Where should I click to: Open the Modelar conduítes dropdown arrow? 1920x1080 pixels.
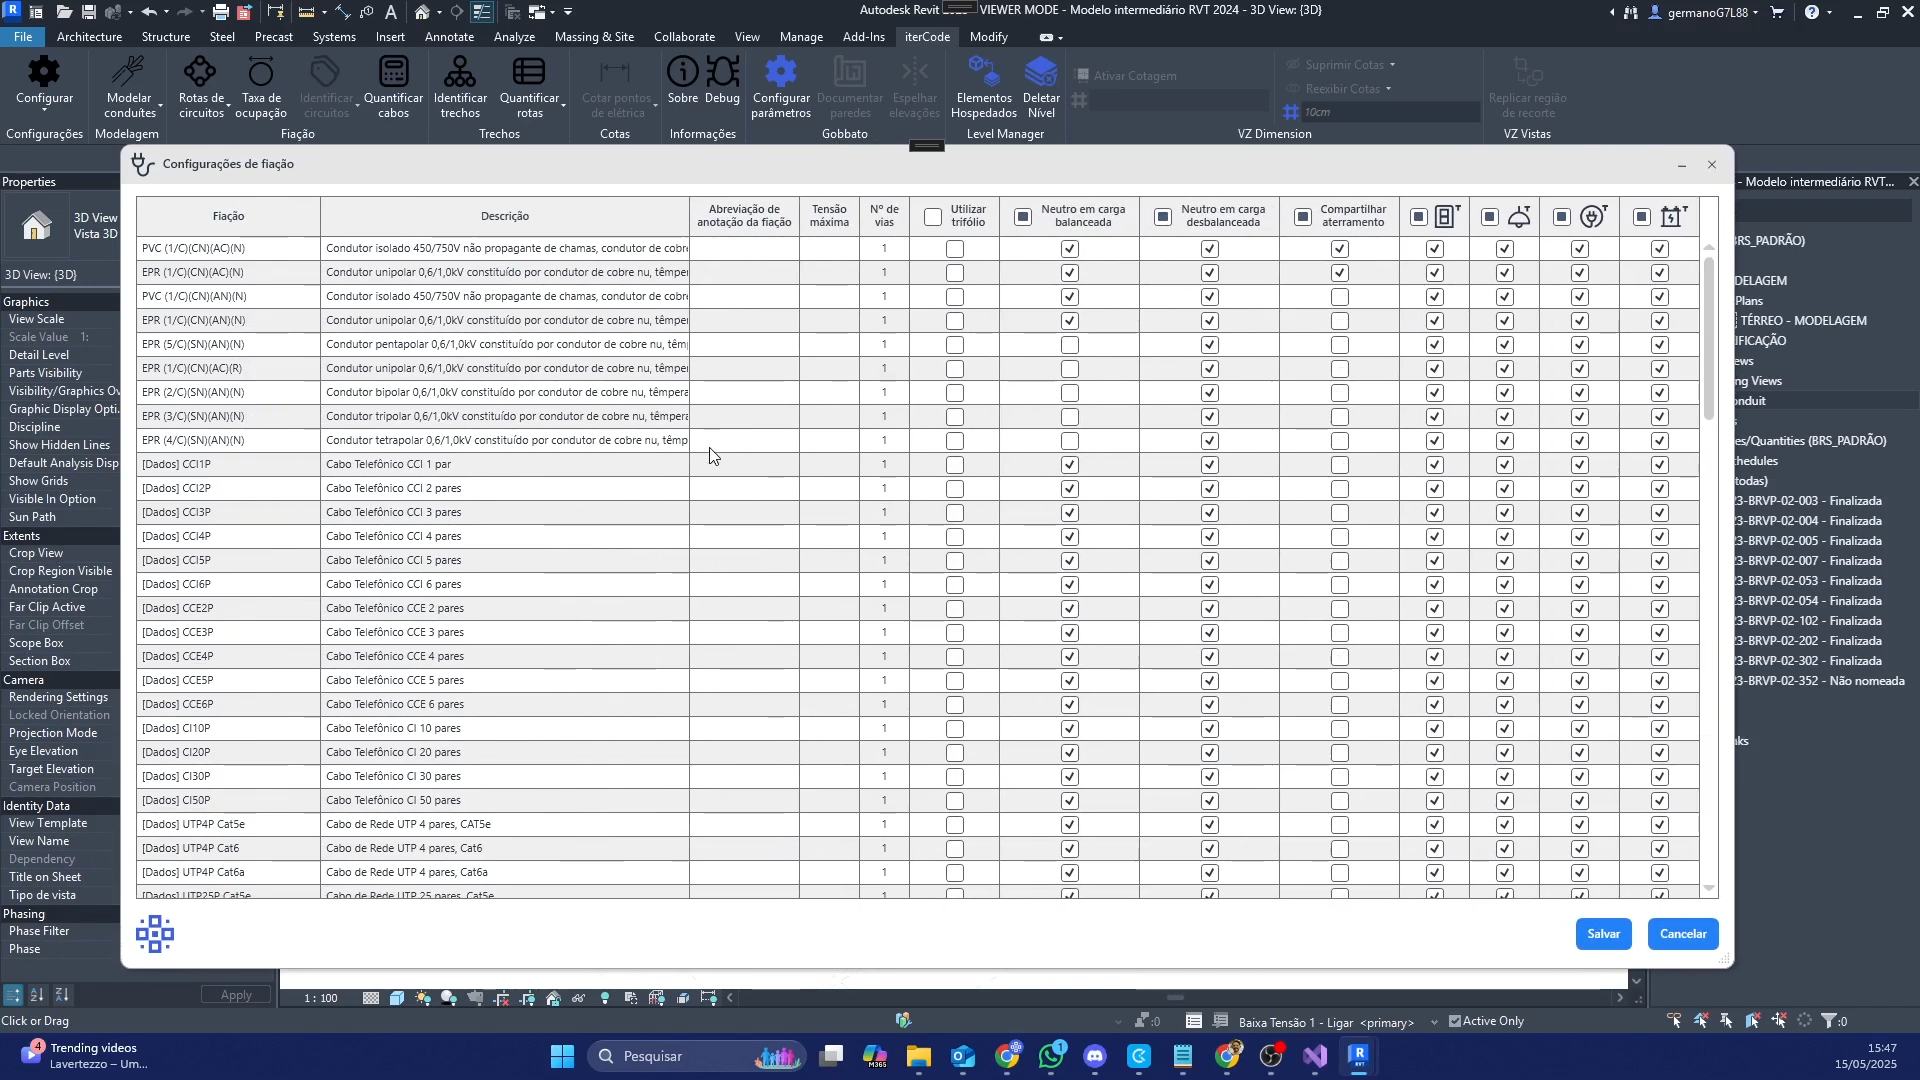click(159, 106)
